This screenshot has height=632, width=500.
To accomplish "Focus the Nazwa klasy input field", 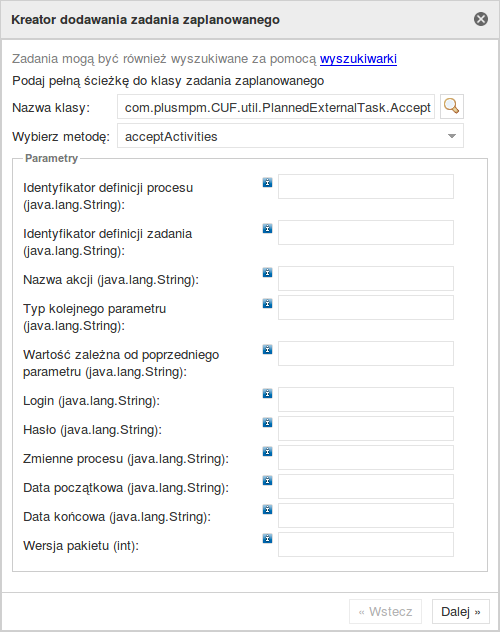I will (x=276, y=107).
